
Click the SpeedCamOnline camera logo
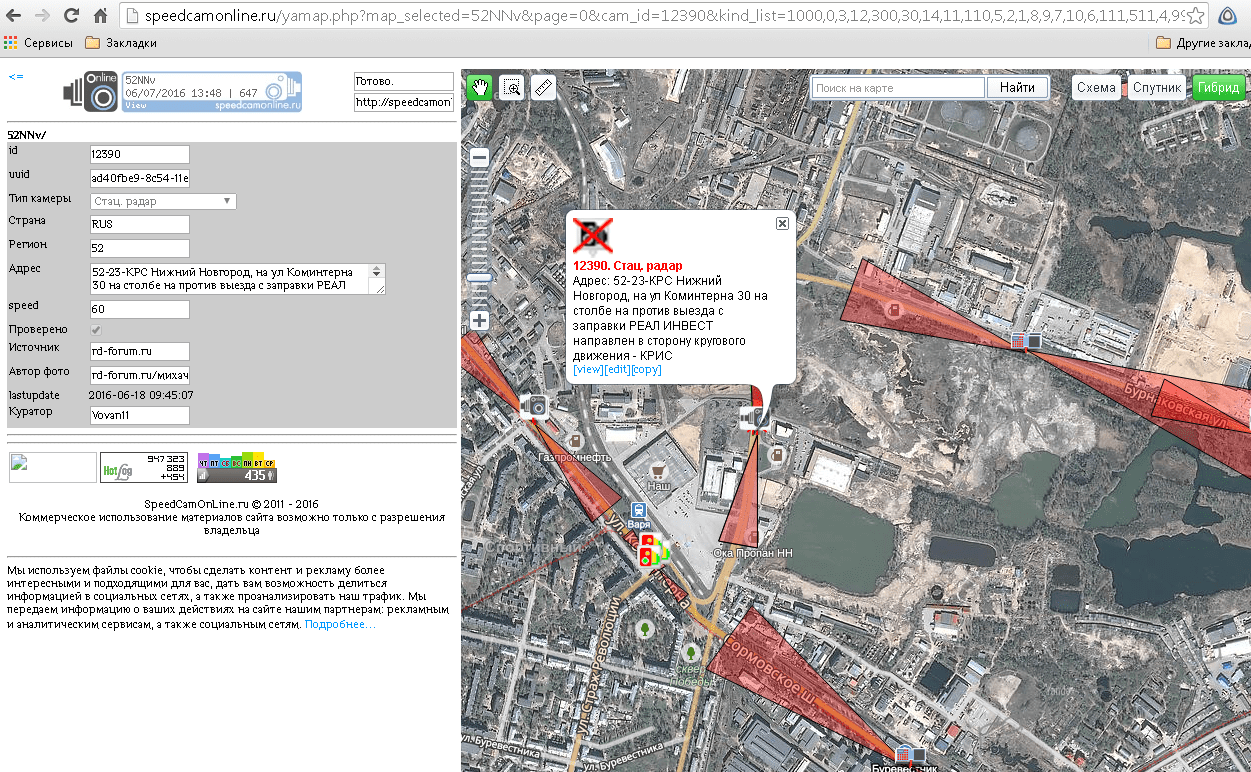point(90,91)
